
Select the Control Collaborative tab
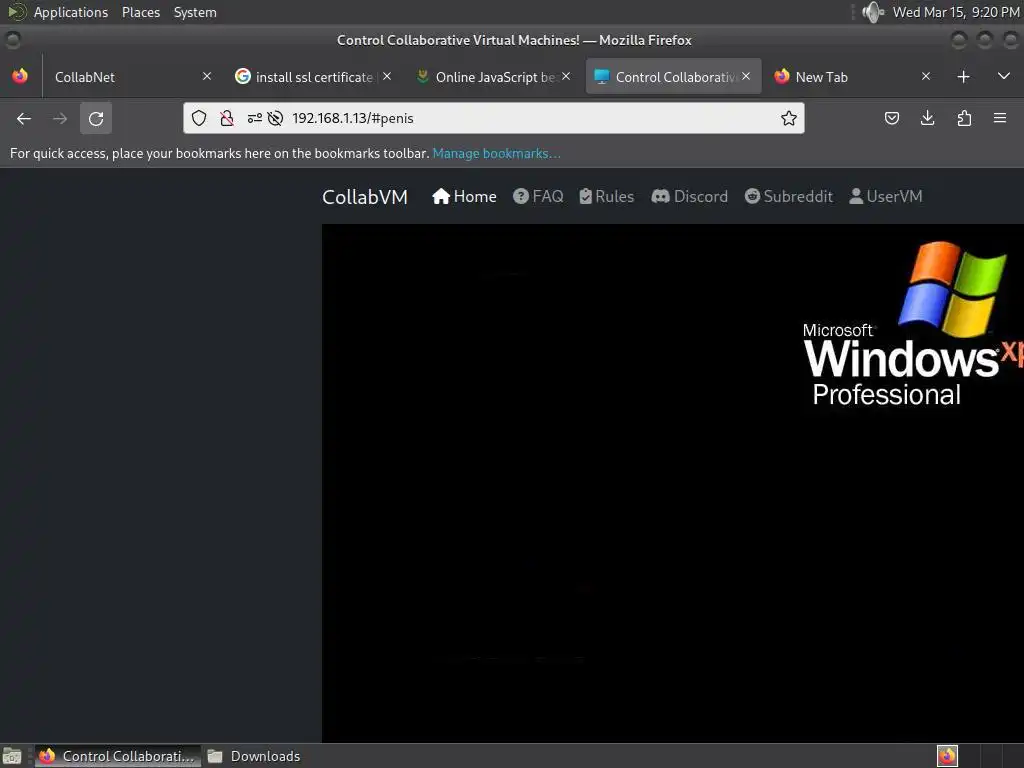[x=673, y=77]
